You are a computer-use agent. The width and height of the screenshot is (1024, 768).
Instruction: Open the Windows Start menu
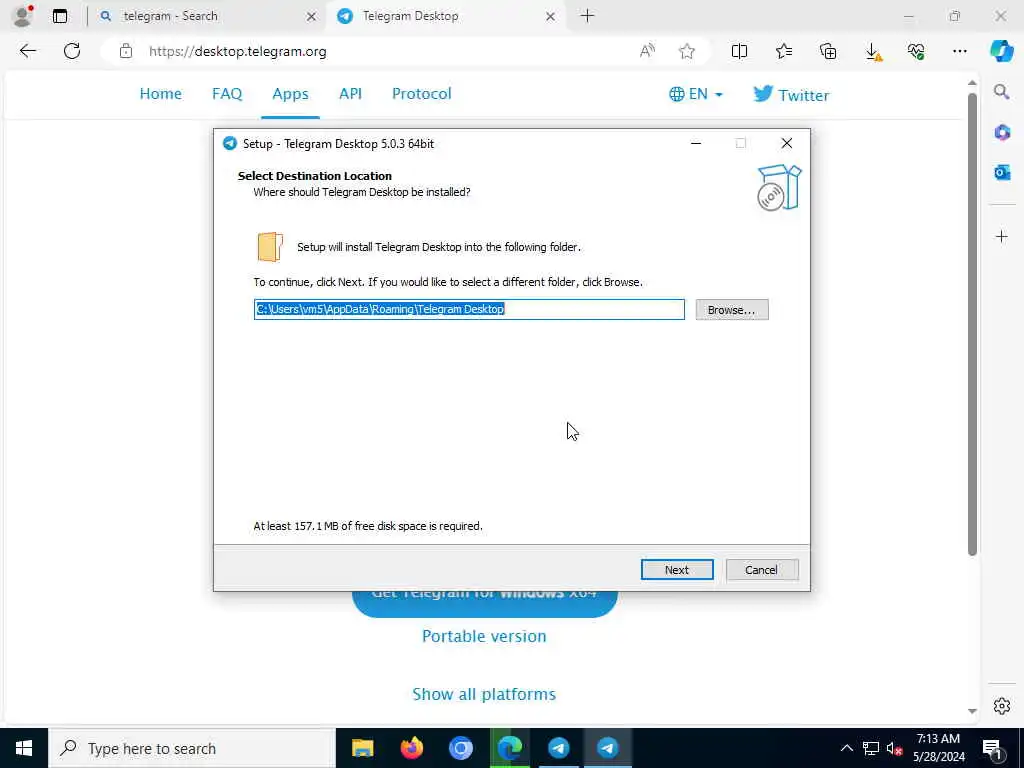click(24, 748)
